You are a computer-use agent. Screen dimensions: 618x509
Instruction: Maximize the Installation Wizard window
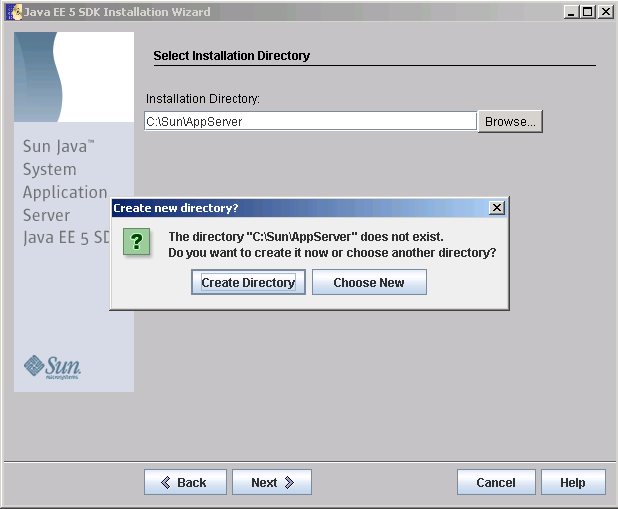(x=587, y=12)
